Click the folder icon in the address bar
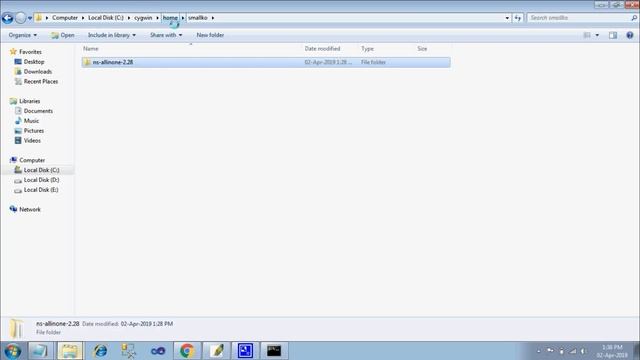This screenshot has width=640, height=360. [38, 18]
